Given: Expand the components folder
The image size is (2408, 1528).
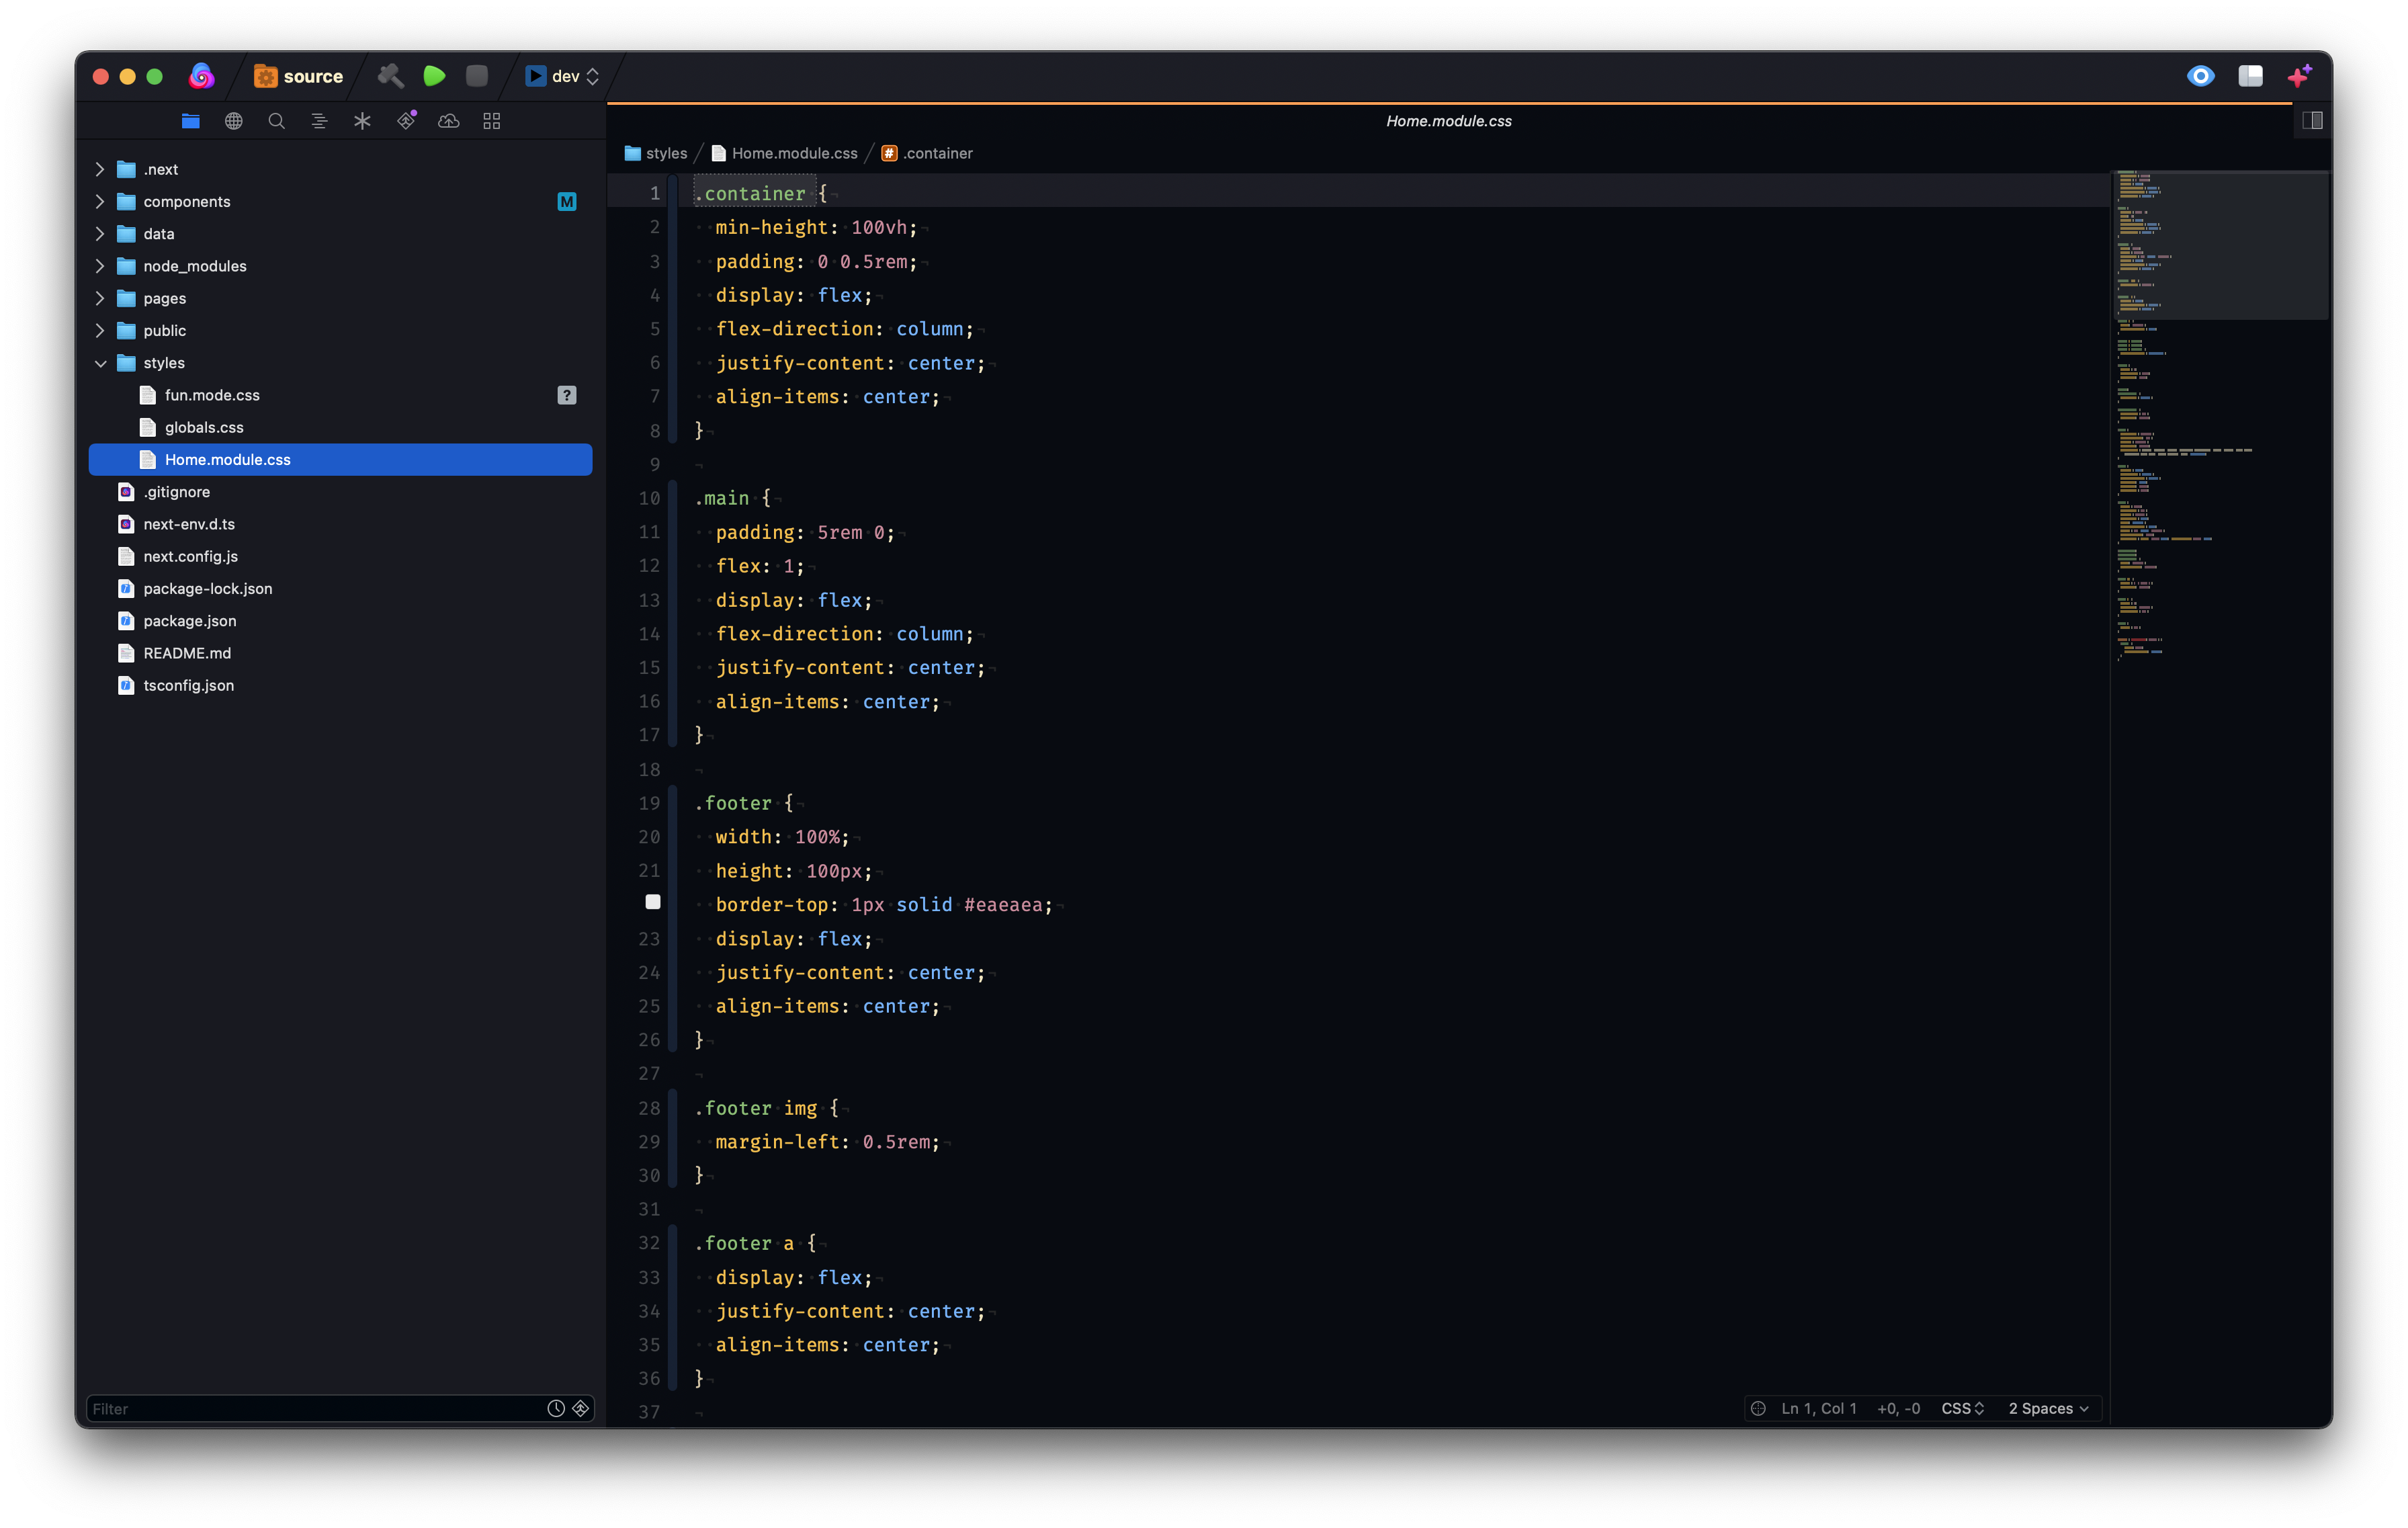Looking at the screenshot, I should pos(100,202).
